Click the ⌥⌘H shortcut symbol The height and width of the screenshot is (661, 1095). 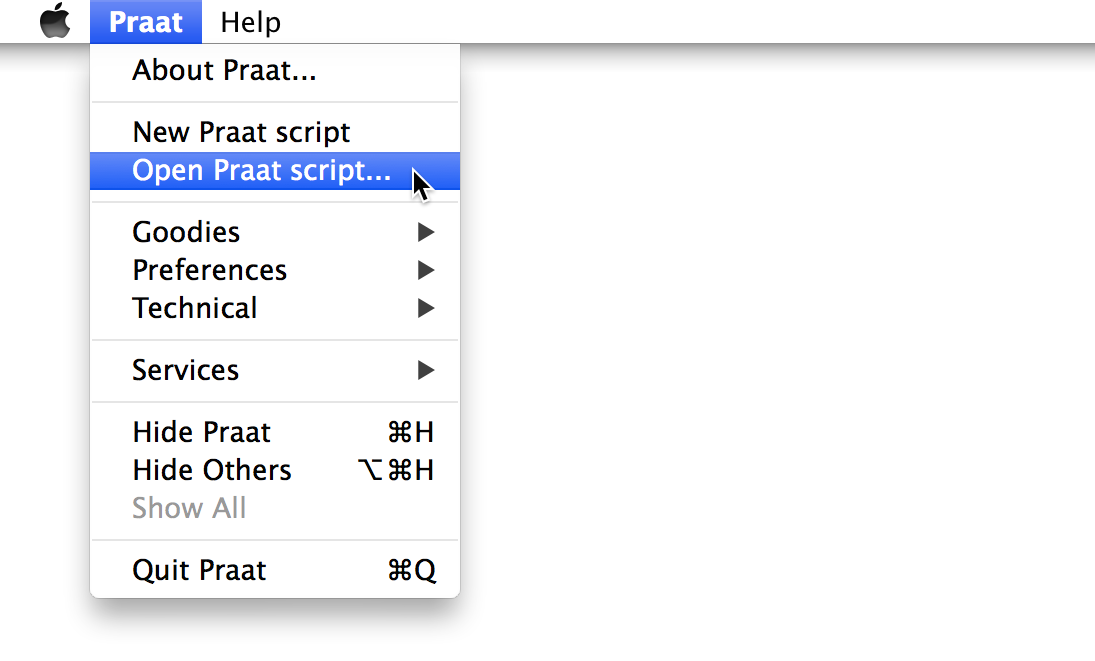tap(395, 470)
